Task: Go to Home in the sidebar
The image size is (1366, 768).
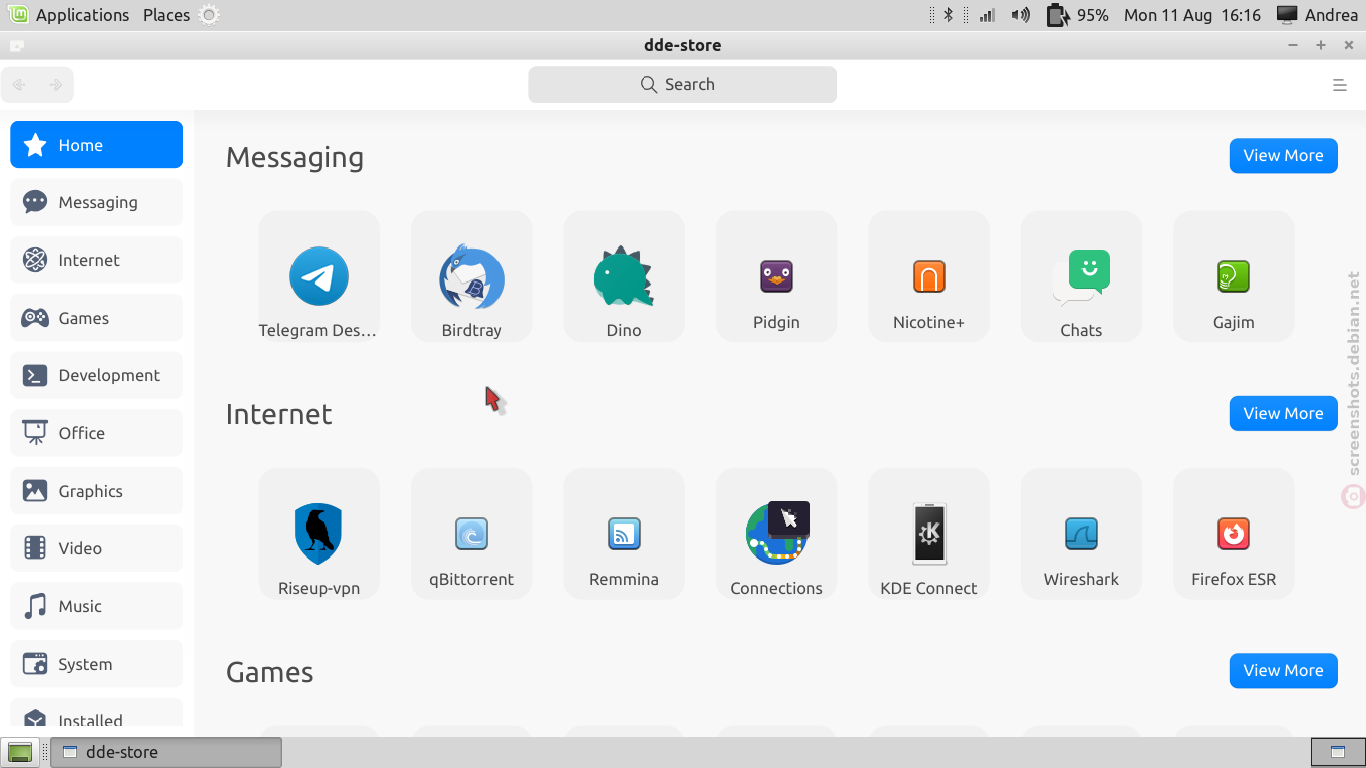Action: pyautogui.click(x=97, y=145)
